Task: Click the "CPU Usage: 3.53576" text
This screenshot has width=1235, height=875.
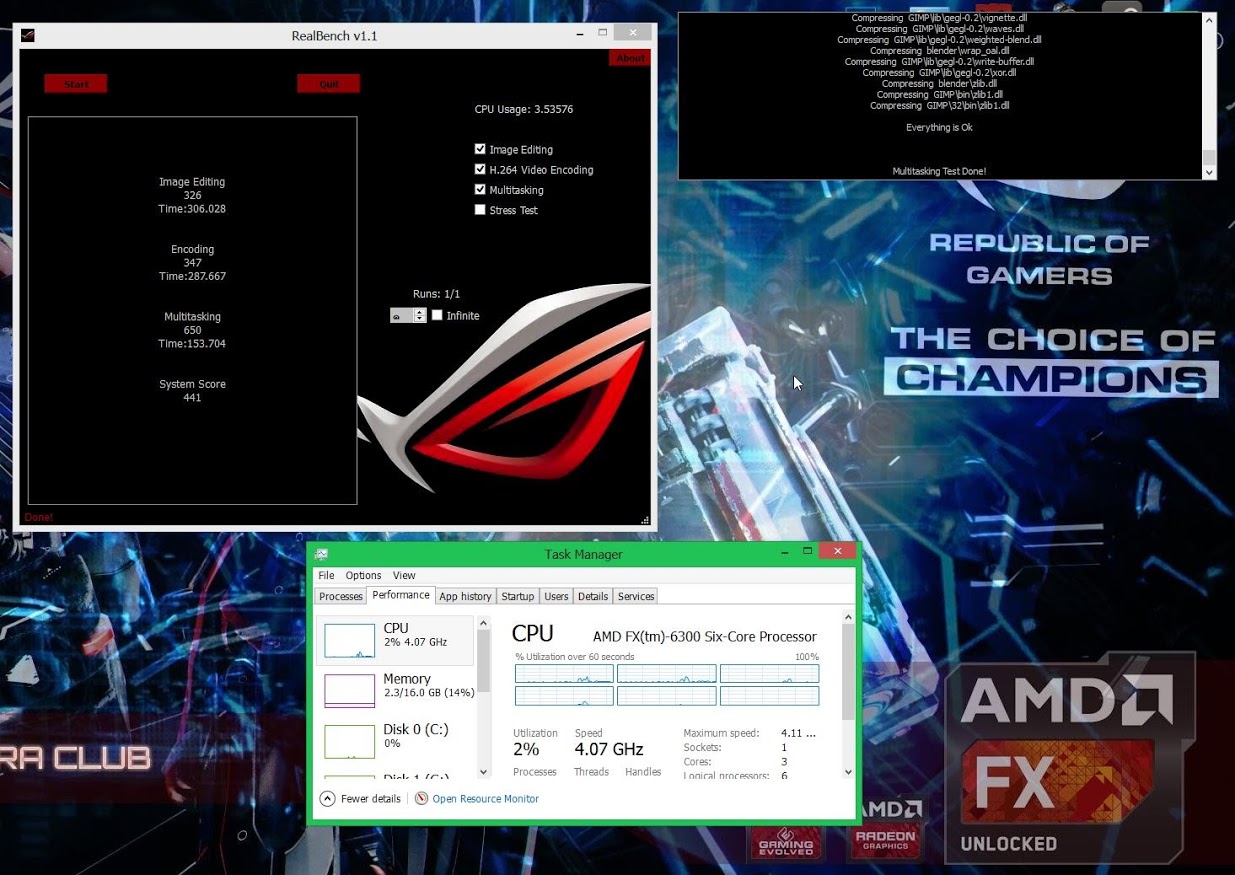Action: click(524, 109)
